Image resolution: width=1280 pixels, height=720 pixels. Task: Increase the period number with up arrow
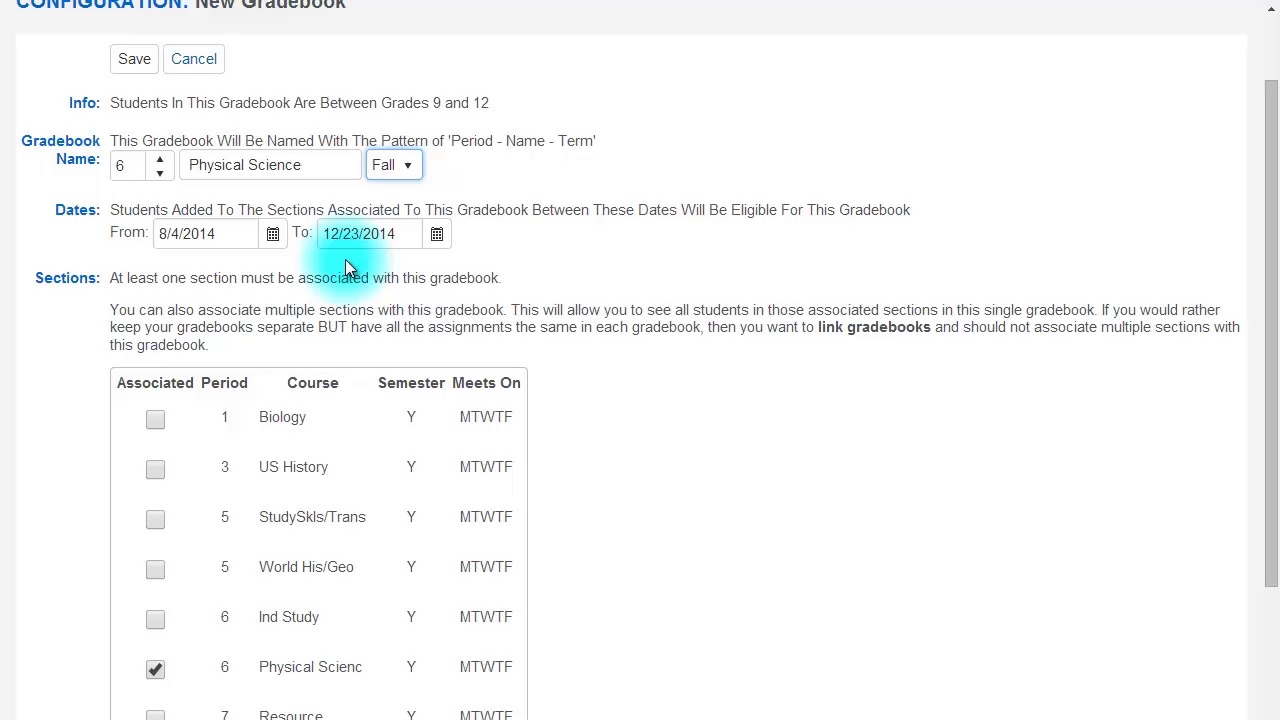click(x=160, y=159)
